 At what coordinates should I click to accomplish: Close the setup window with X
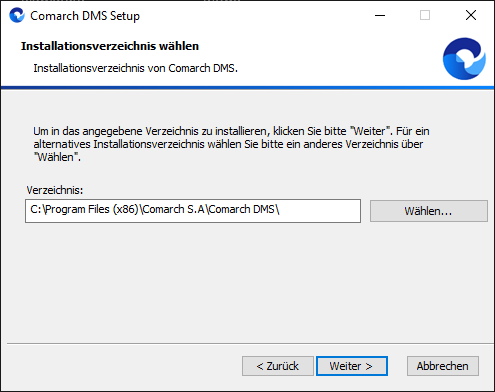click(471, 15)
